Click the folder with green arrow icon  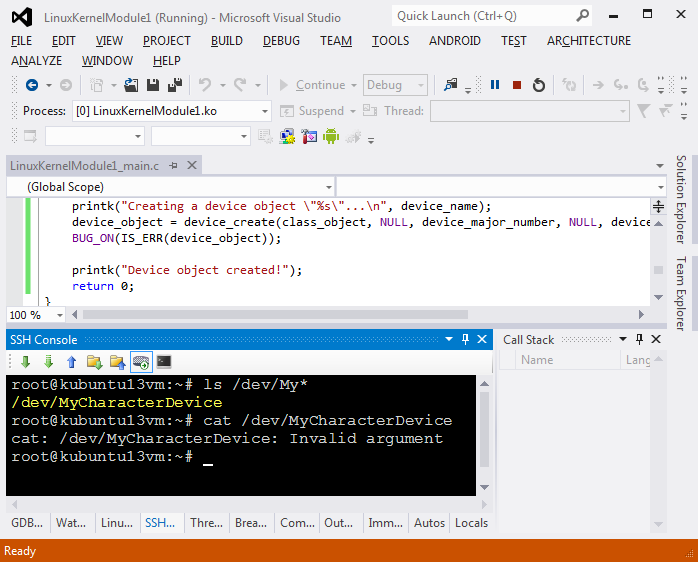pos(94,362)
